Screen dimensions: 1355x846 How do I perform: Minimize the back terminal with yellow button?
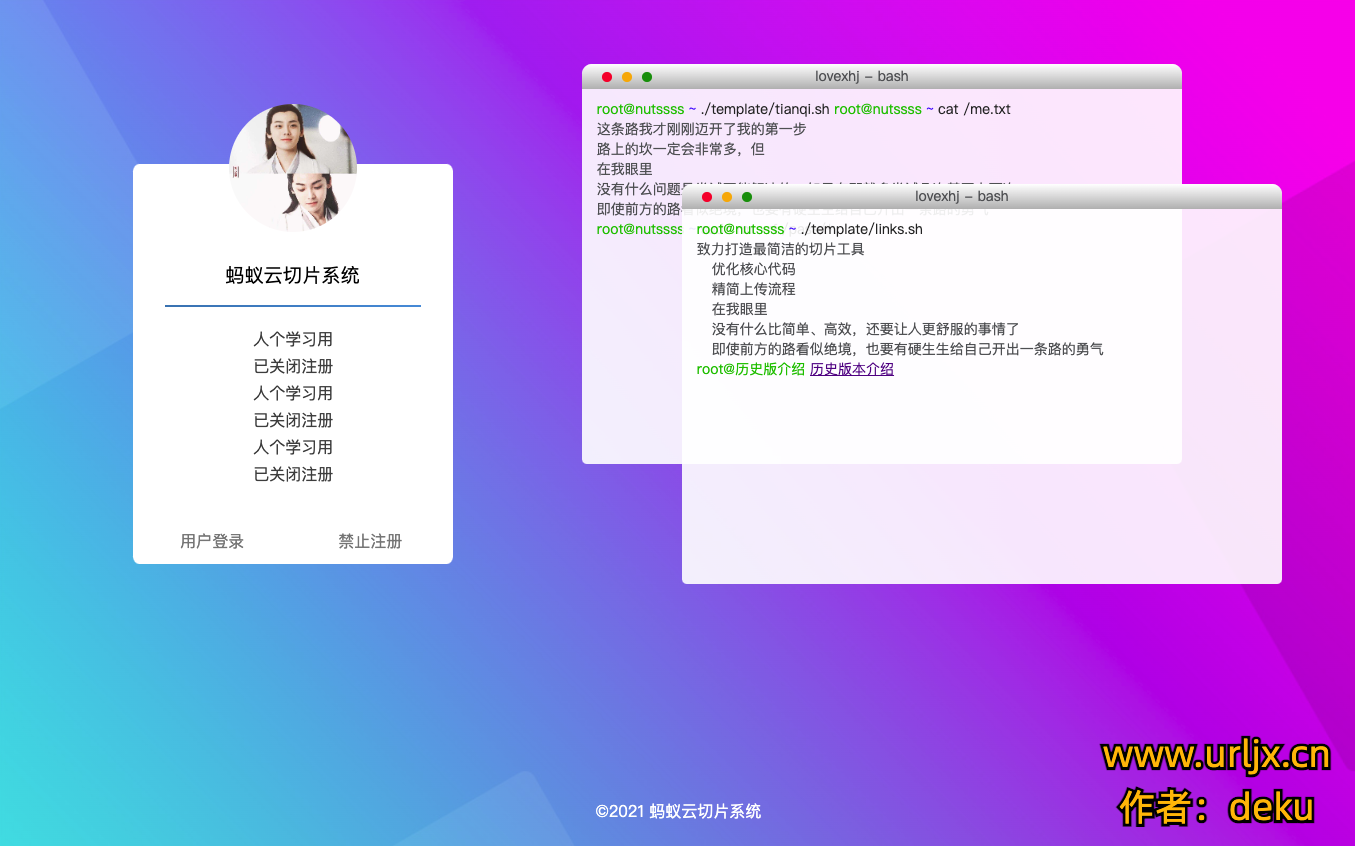627,77
